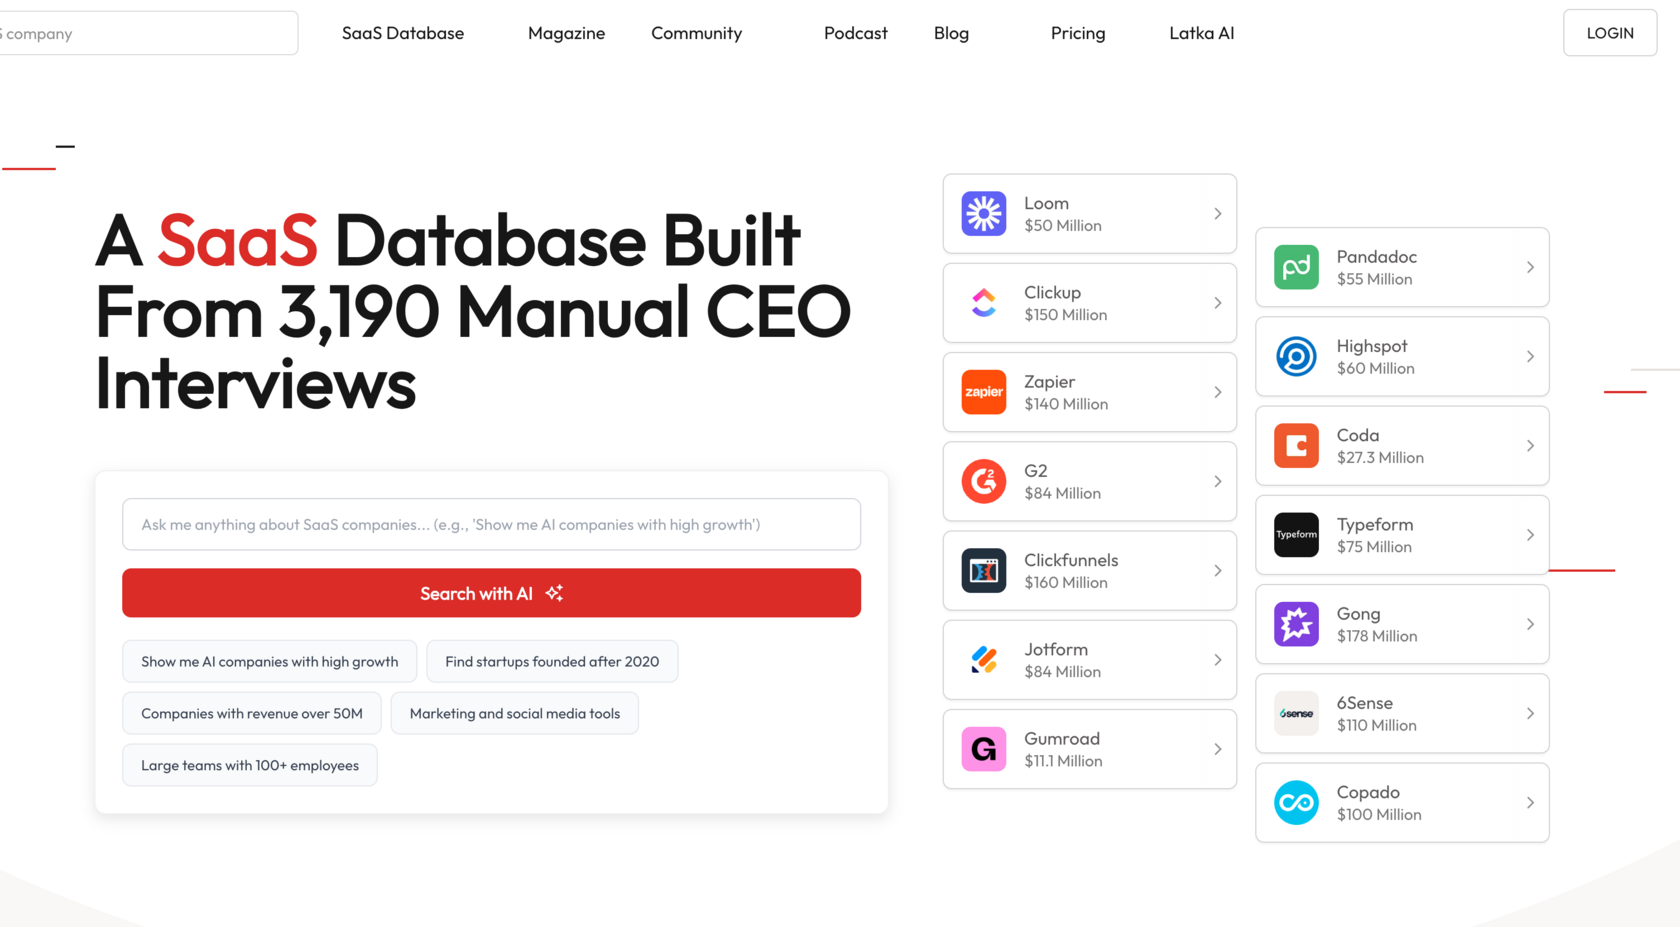Click the Pandadoc logo icon
The width and height of the screenshot is (1680, 927).
[x=1296, y=267]
